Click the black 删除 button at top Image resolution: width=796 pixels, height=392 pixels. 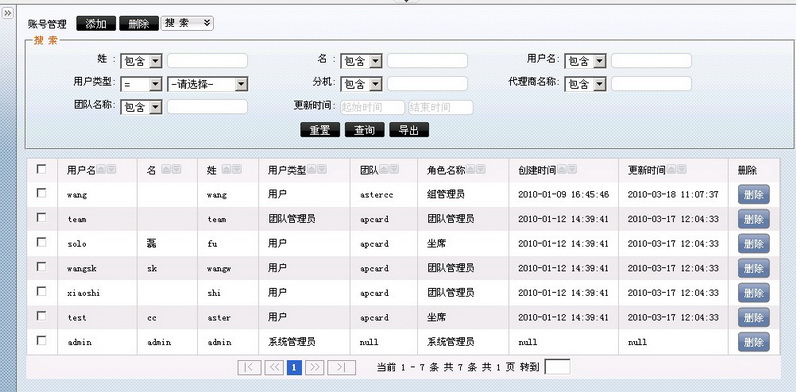point(139,23)
